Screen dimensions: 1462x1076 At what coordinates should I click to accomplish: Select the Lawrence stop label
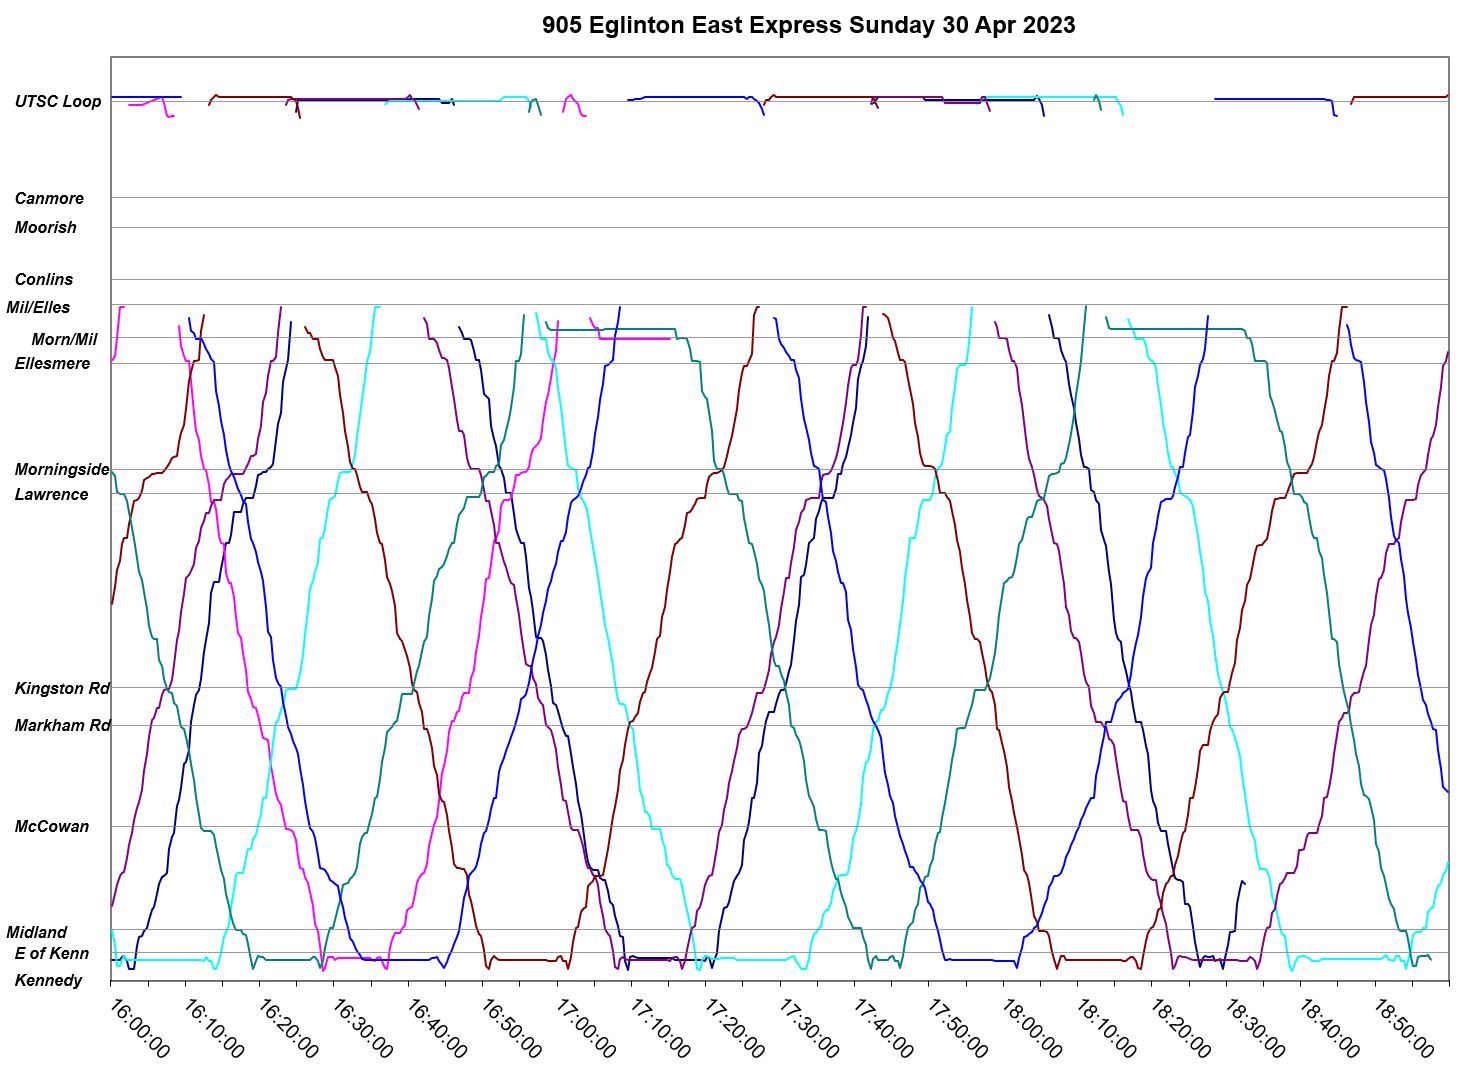click(51, 495)
